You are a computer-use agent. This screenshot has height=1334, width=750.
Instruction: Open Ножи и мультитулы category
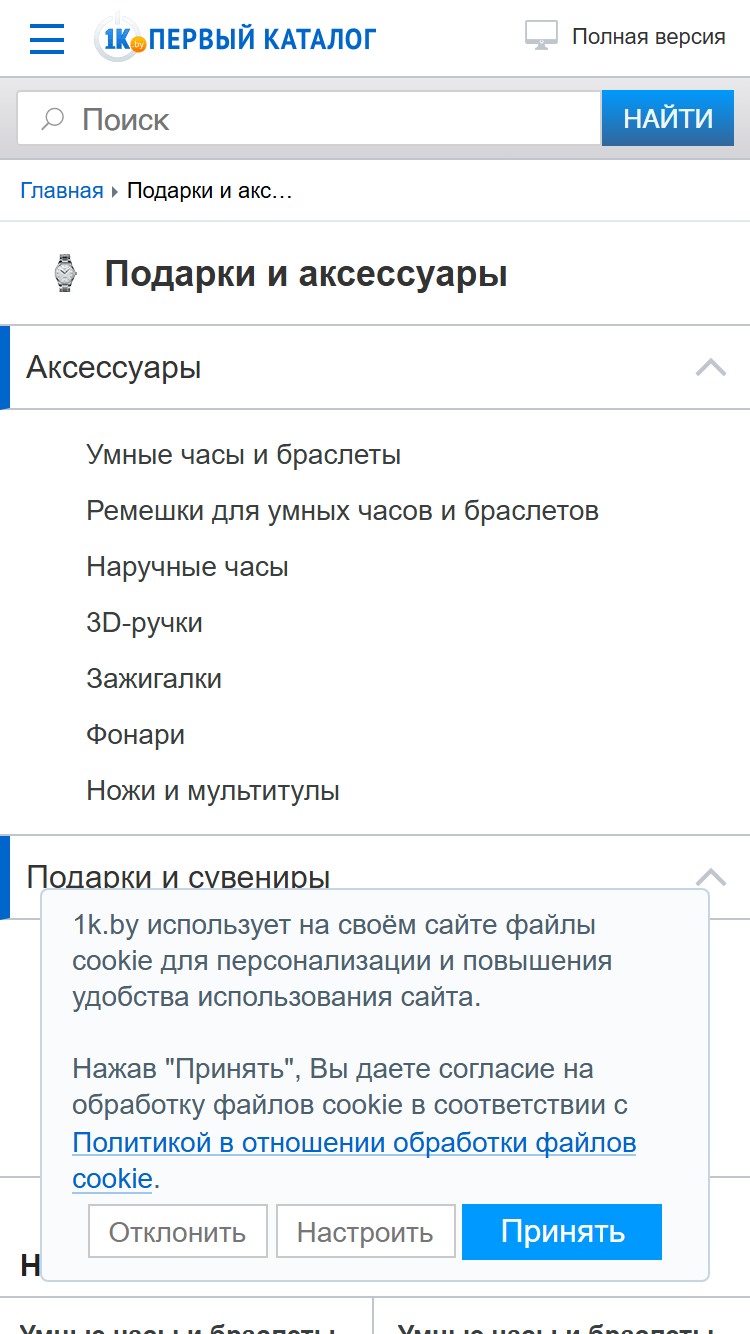pos(213,791)
